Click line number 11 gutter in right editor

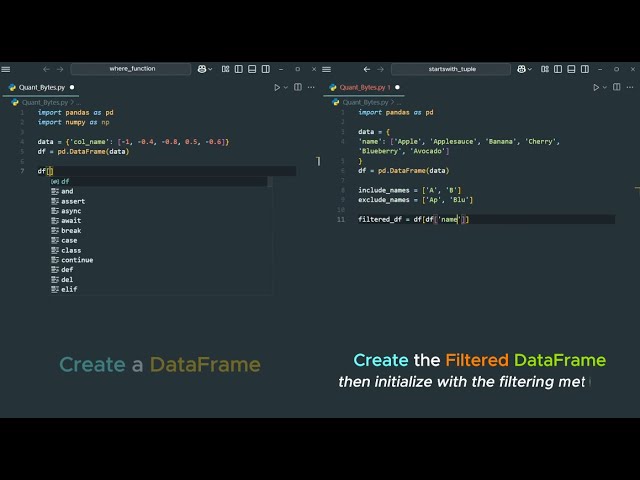(341, 220)
